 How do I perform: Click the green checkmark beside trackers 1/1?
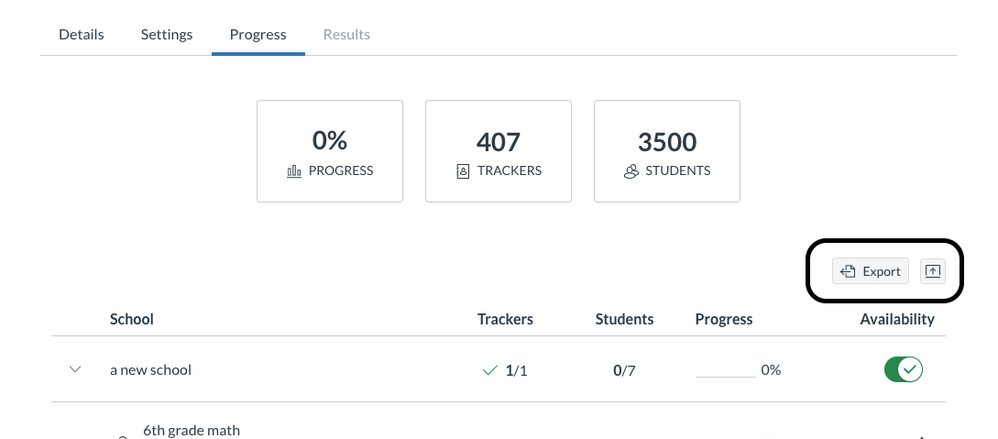coord(490,370)
